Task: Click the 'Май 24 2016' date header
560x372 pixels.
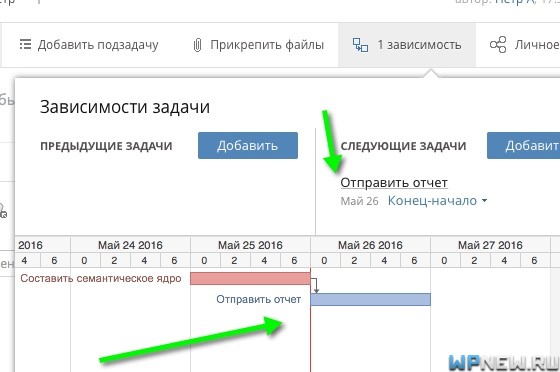Action: click(130, 245)
